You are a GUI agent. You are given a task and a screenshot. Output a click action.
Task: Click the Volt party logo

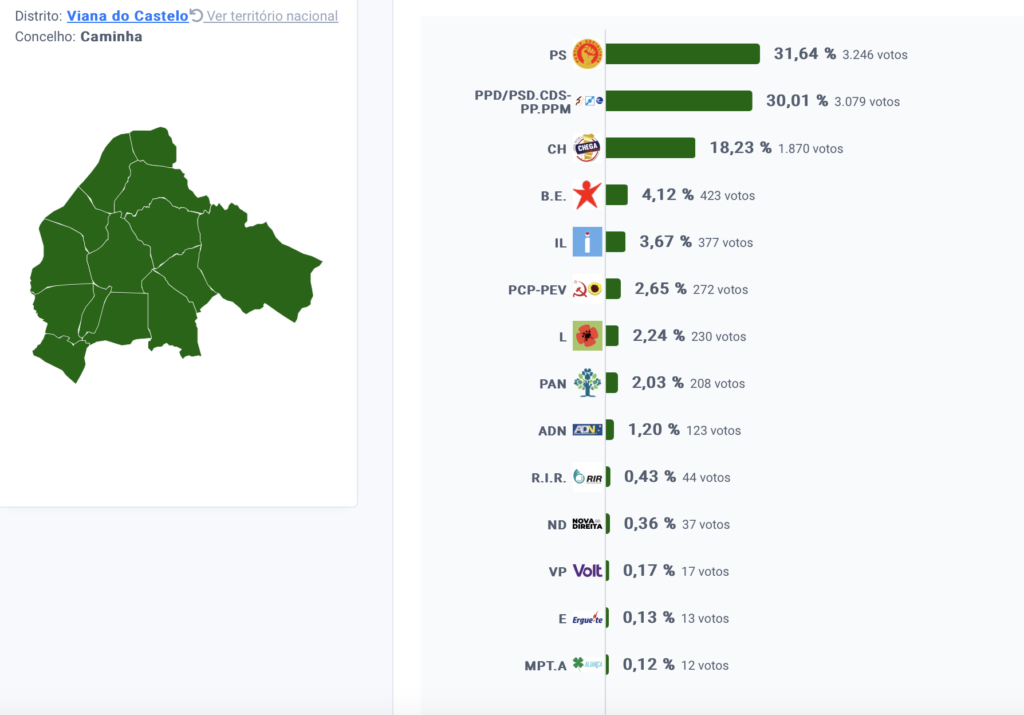point(587,571)
